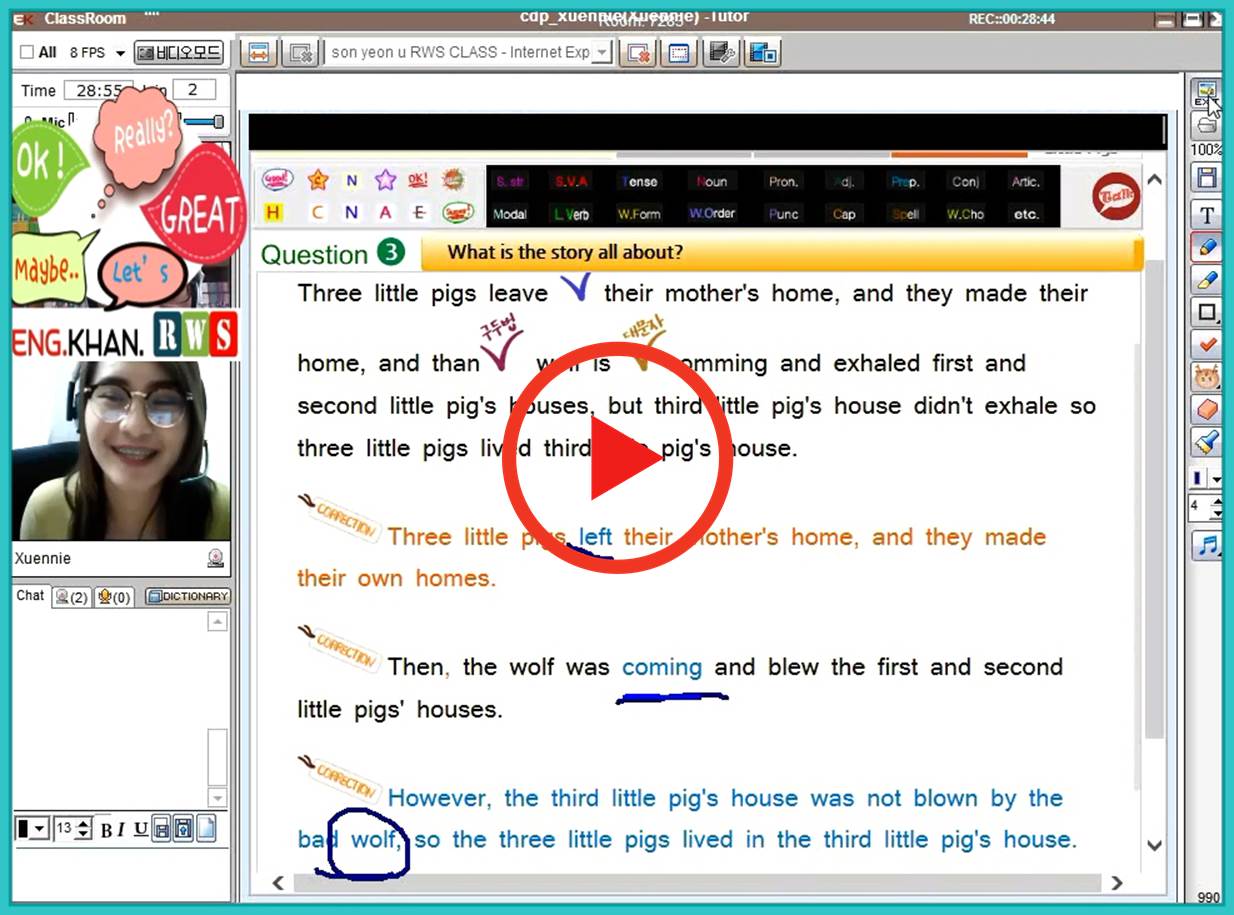
Task: Select the blue pen drawing tool
Action: click(1207, 247)
